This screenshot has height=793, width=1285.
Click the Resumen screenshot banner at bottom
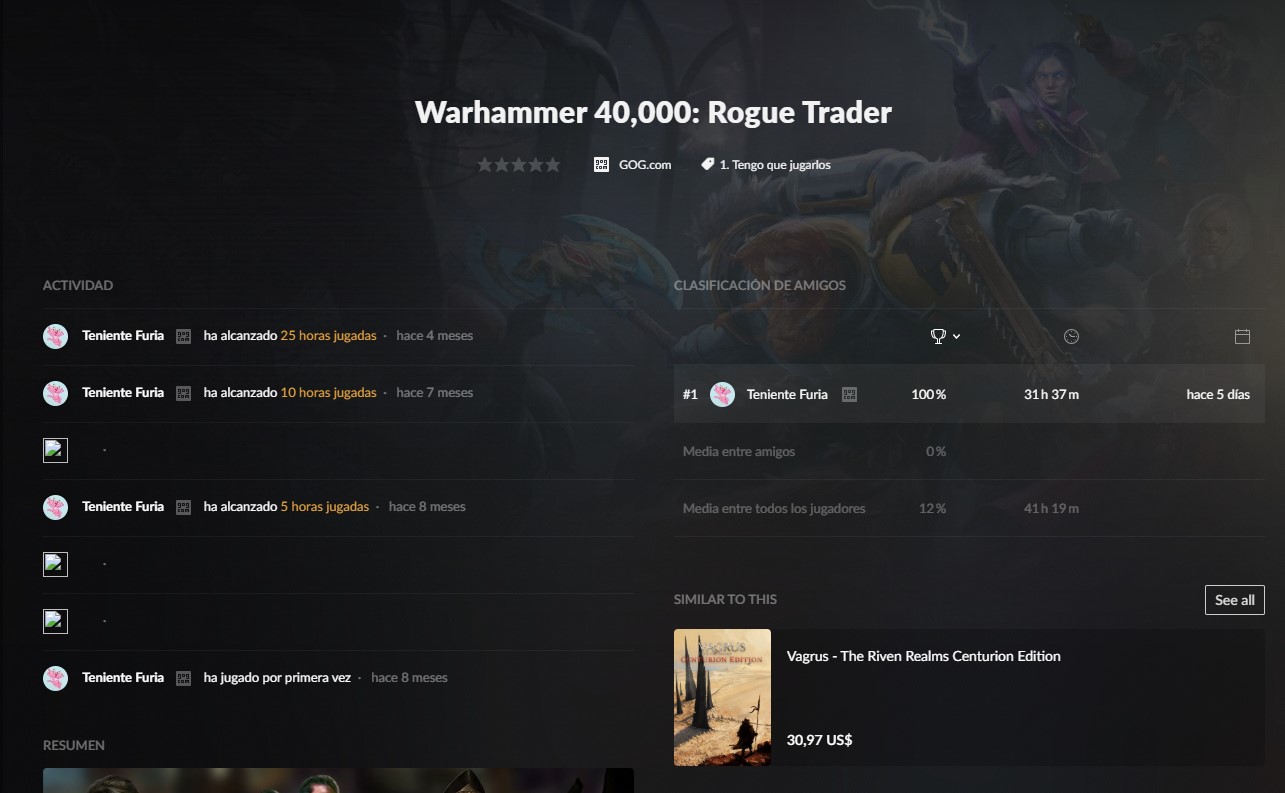[338, 780]
